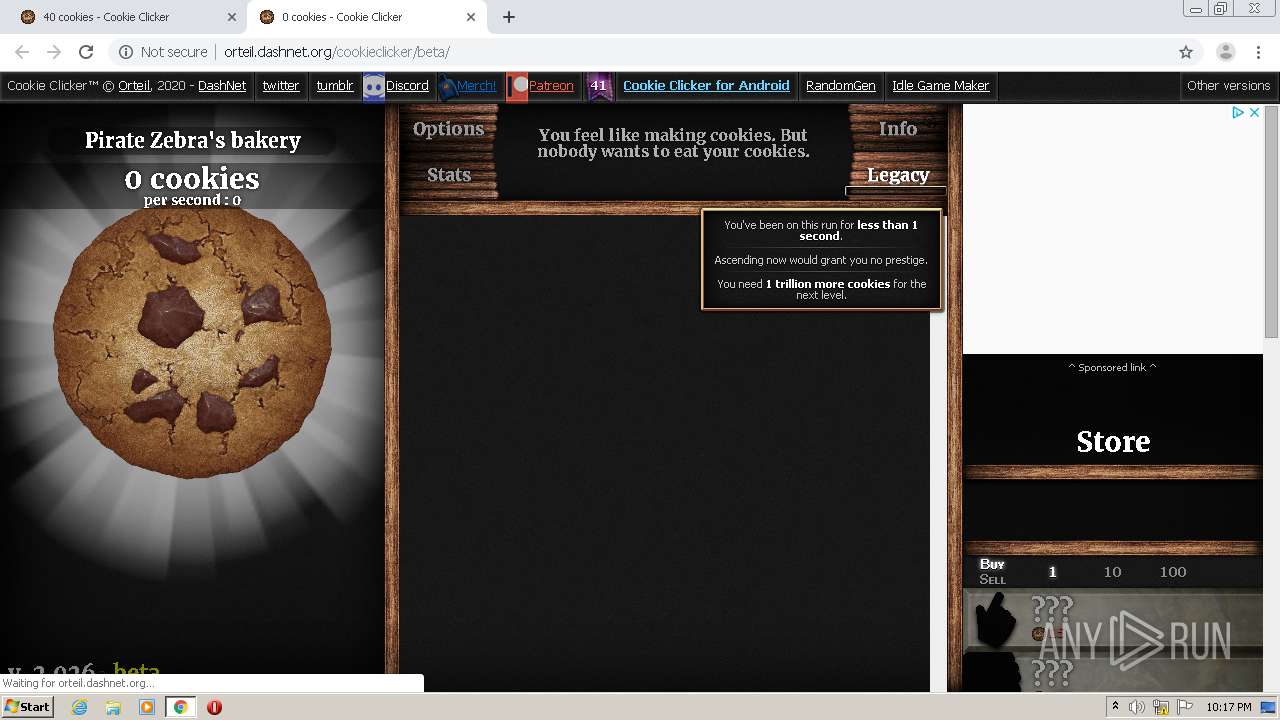Viewport: 1280px width, 720px height.
Task: Select the Sell mode
Action: click(993, 579)
